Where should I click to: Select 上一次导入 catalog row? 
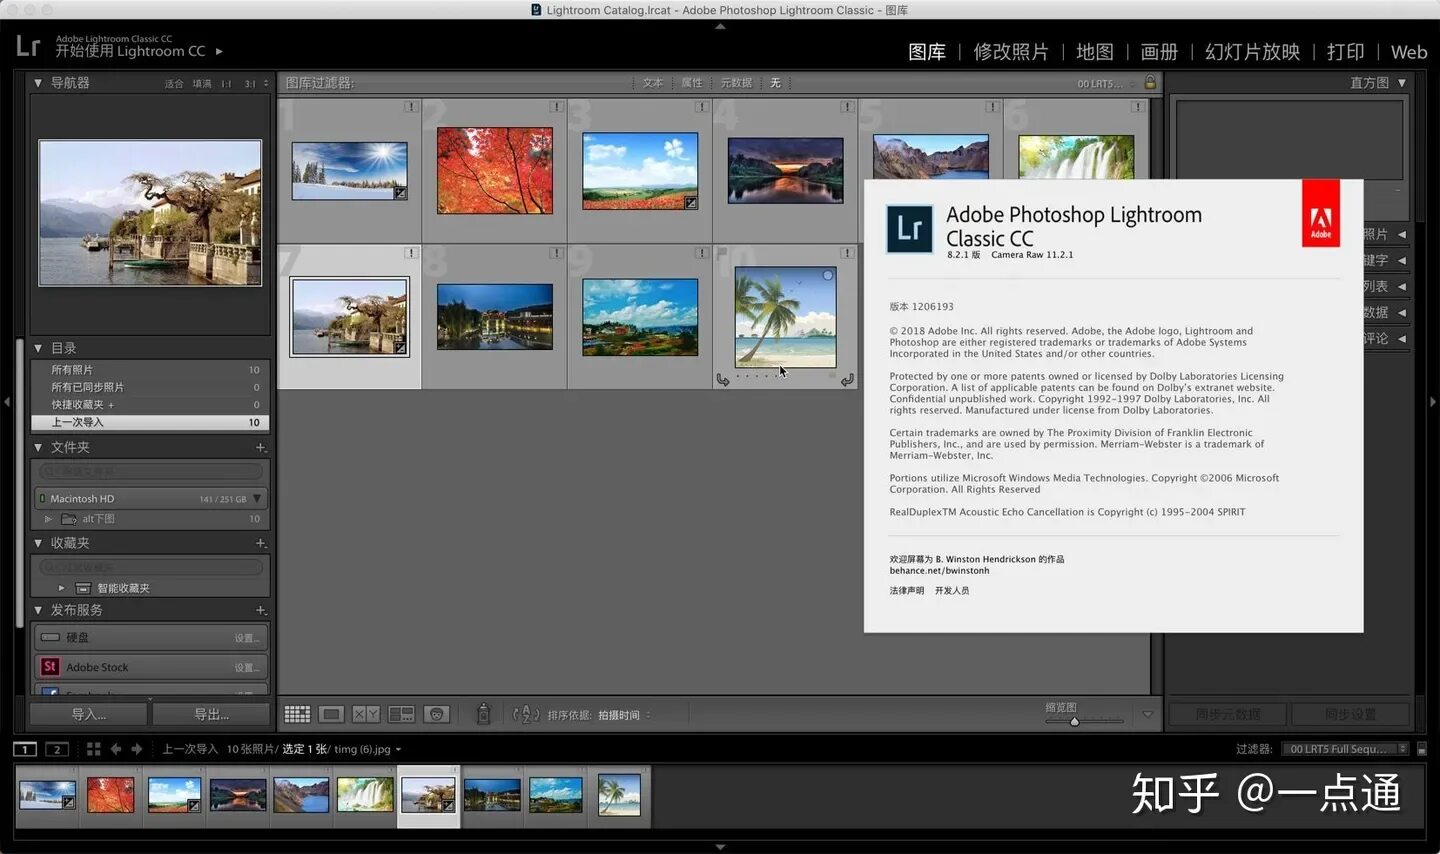(150, 422)
